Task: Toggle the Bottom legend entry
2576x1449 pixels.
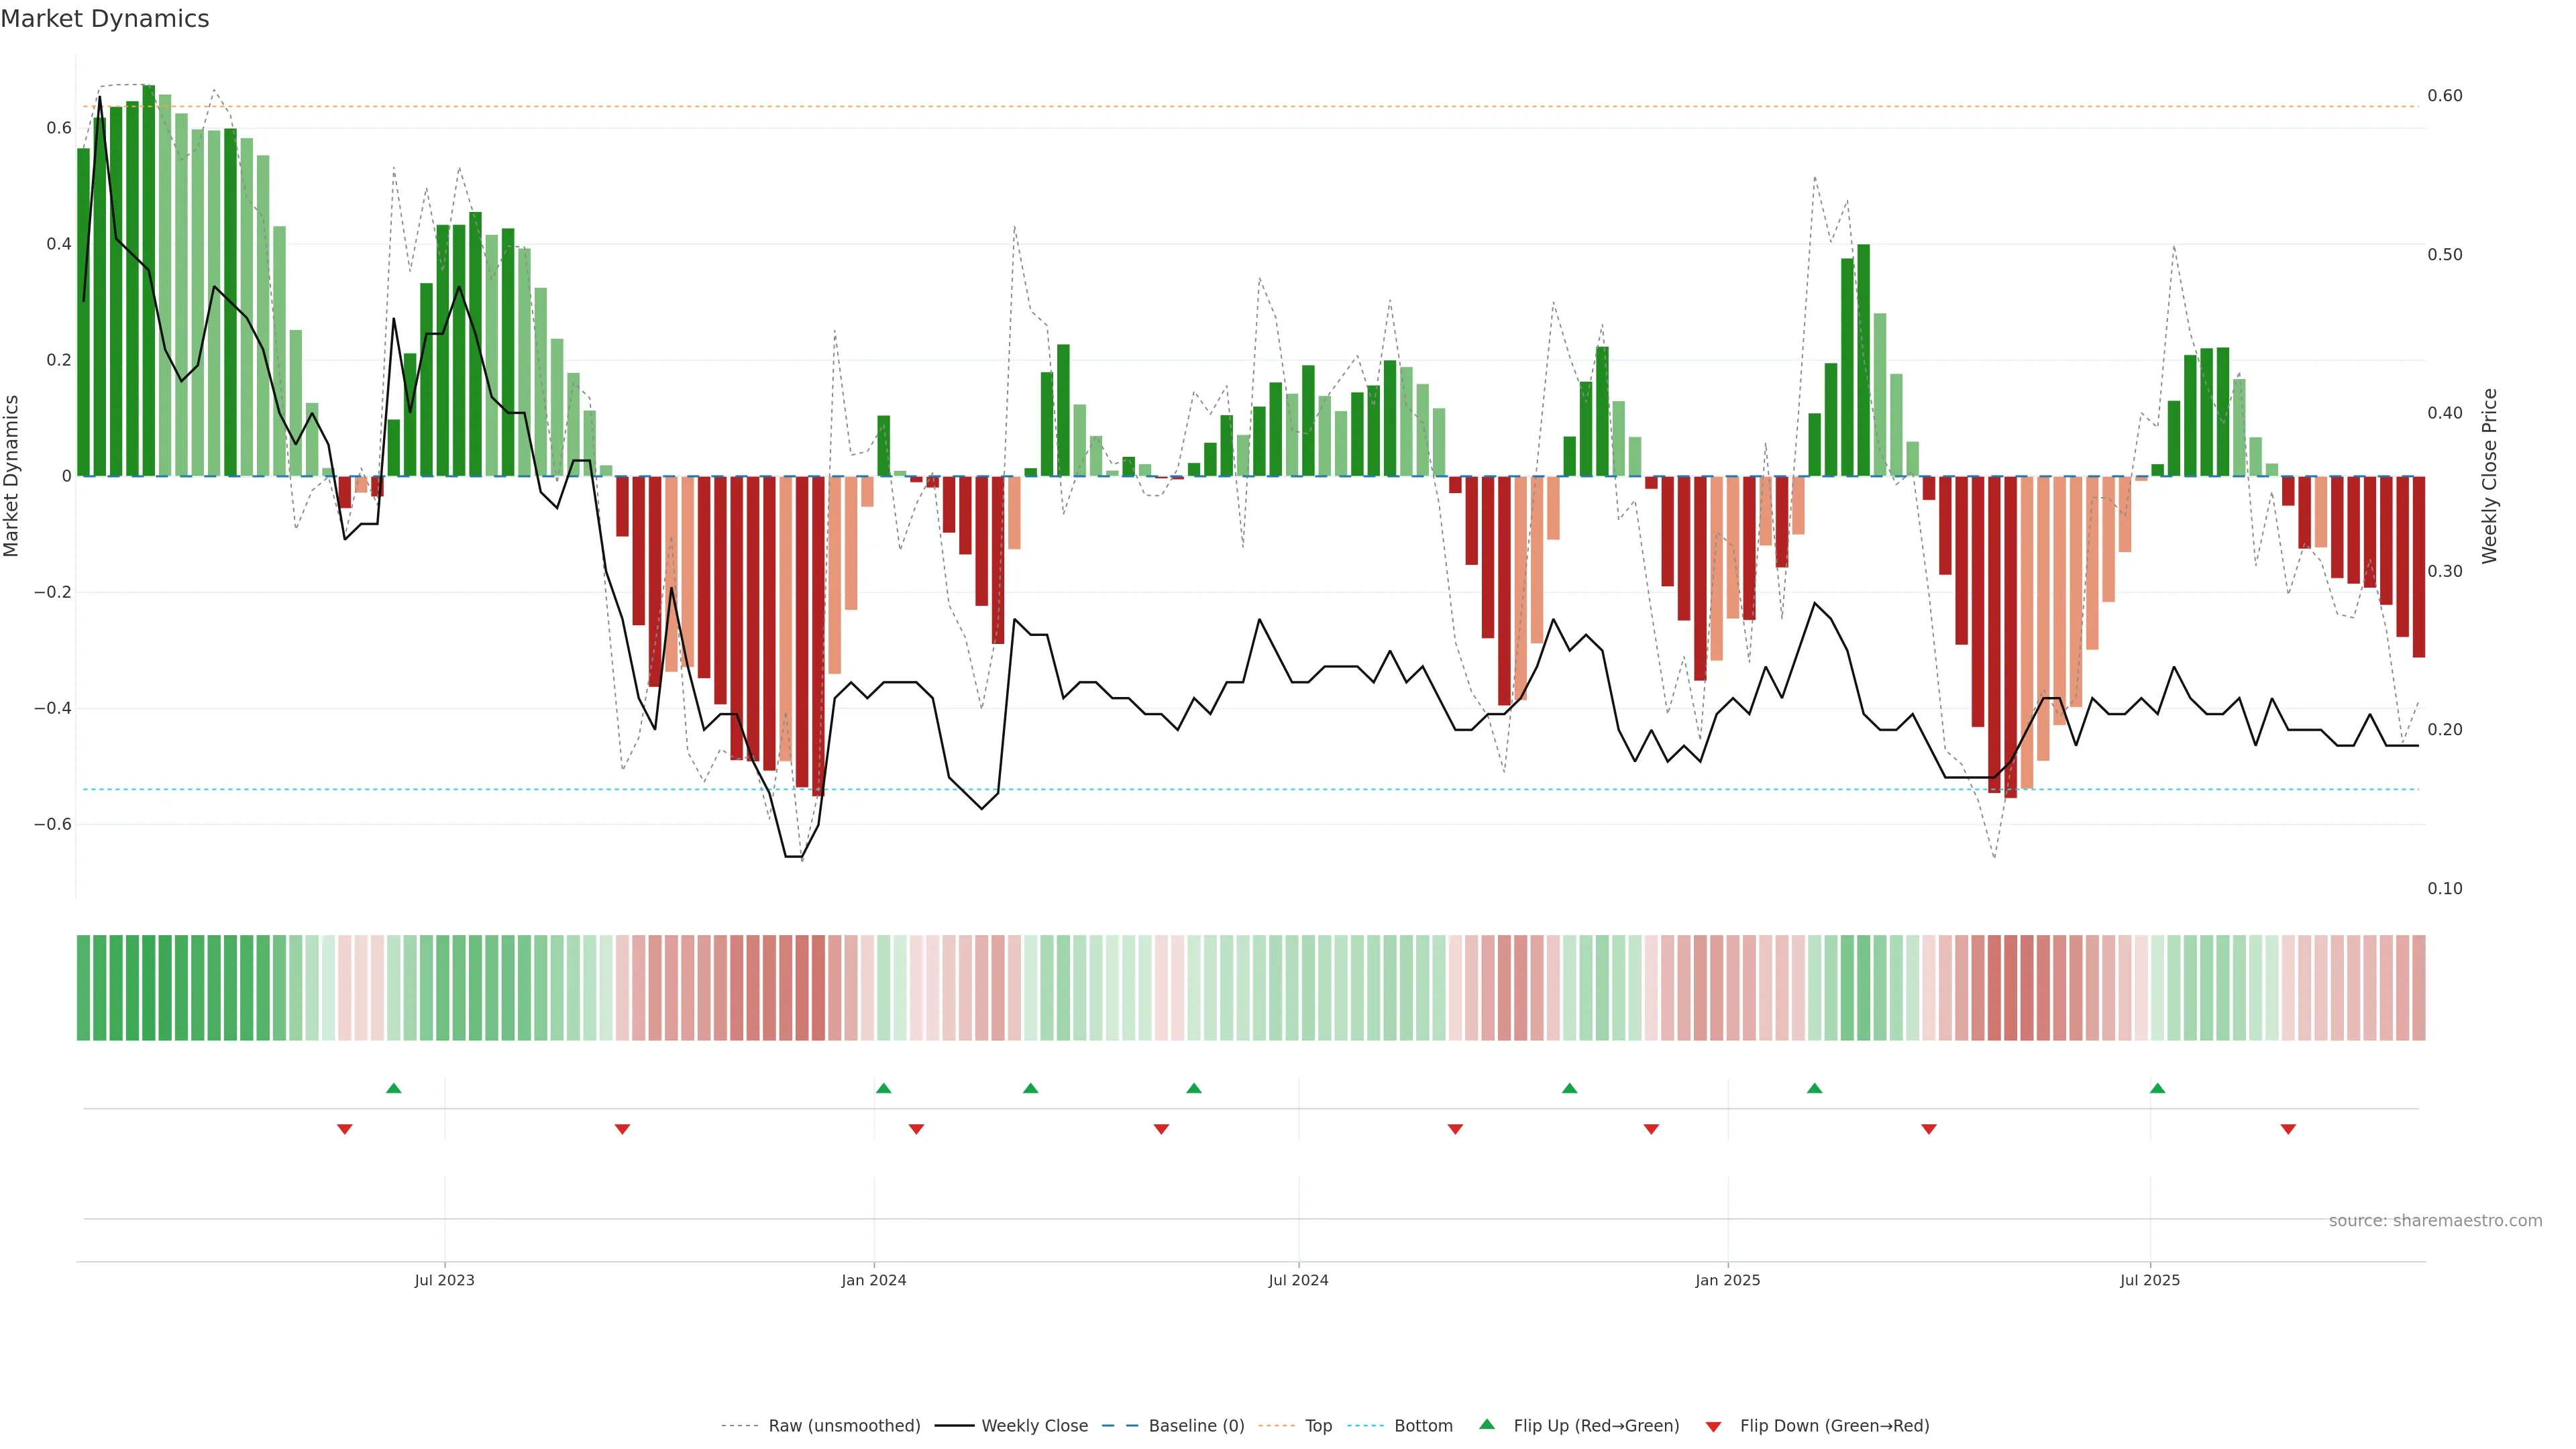Action: (1423, 1426)
